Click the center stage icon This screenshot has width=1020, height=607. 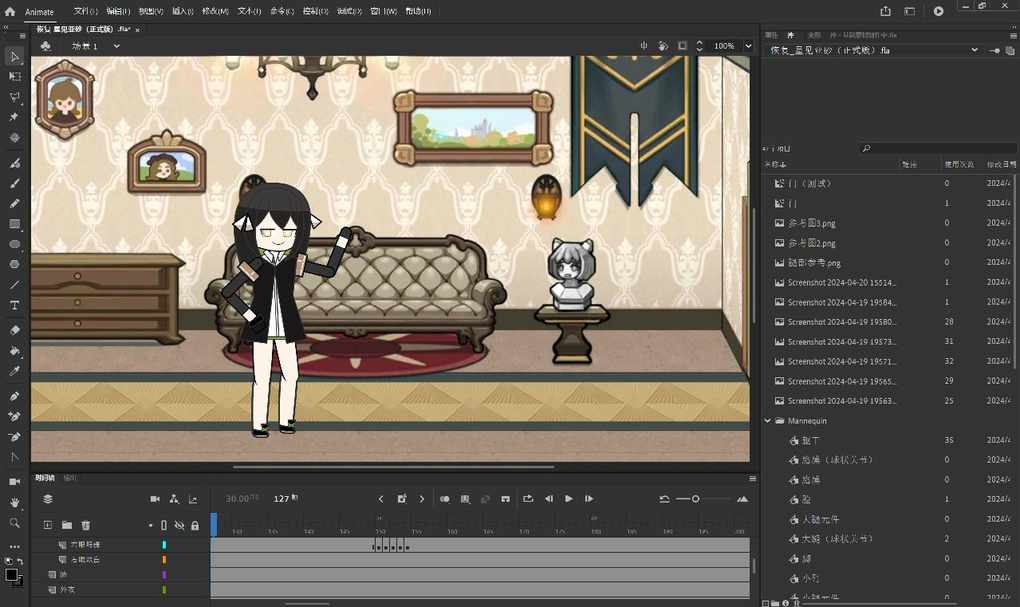(x=644, y=46)
